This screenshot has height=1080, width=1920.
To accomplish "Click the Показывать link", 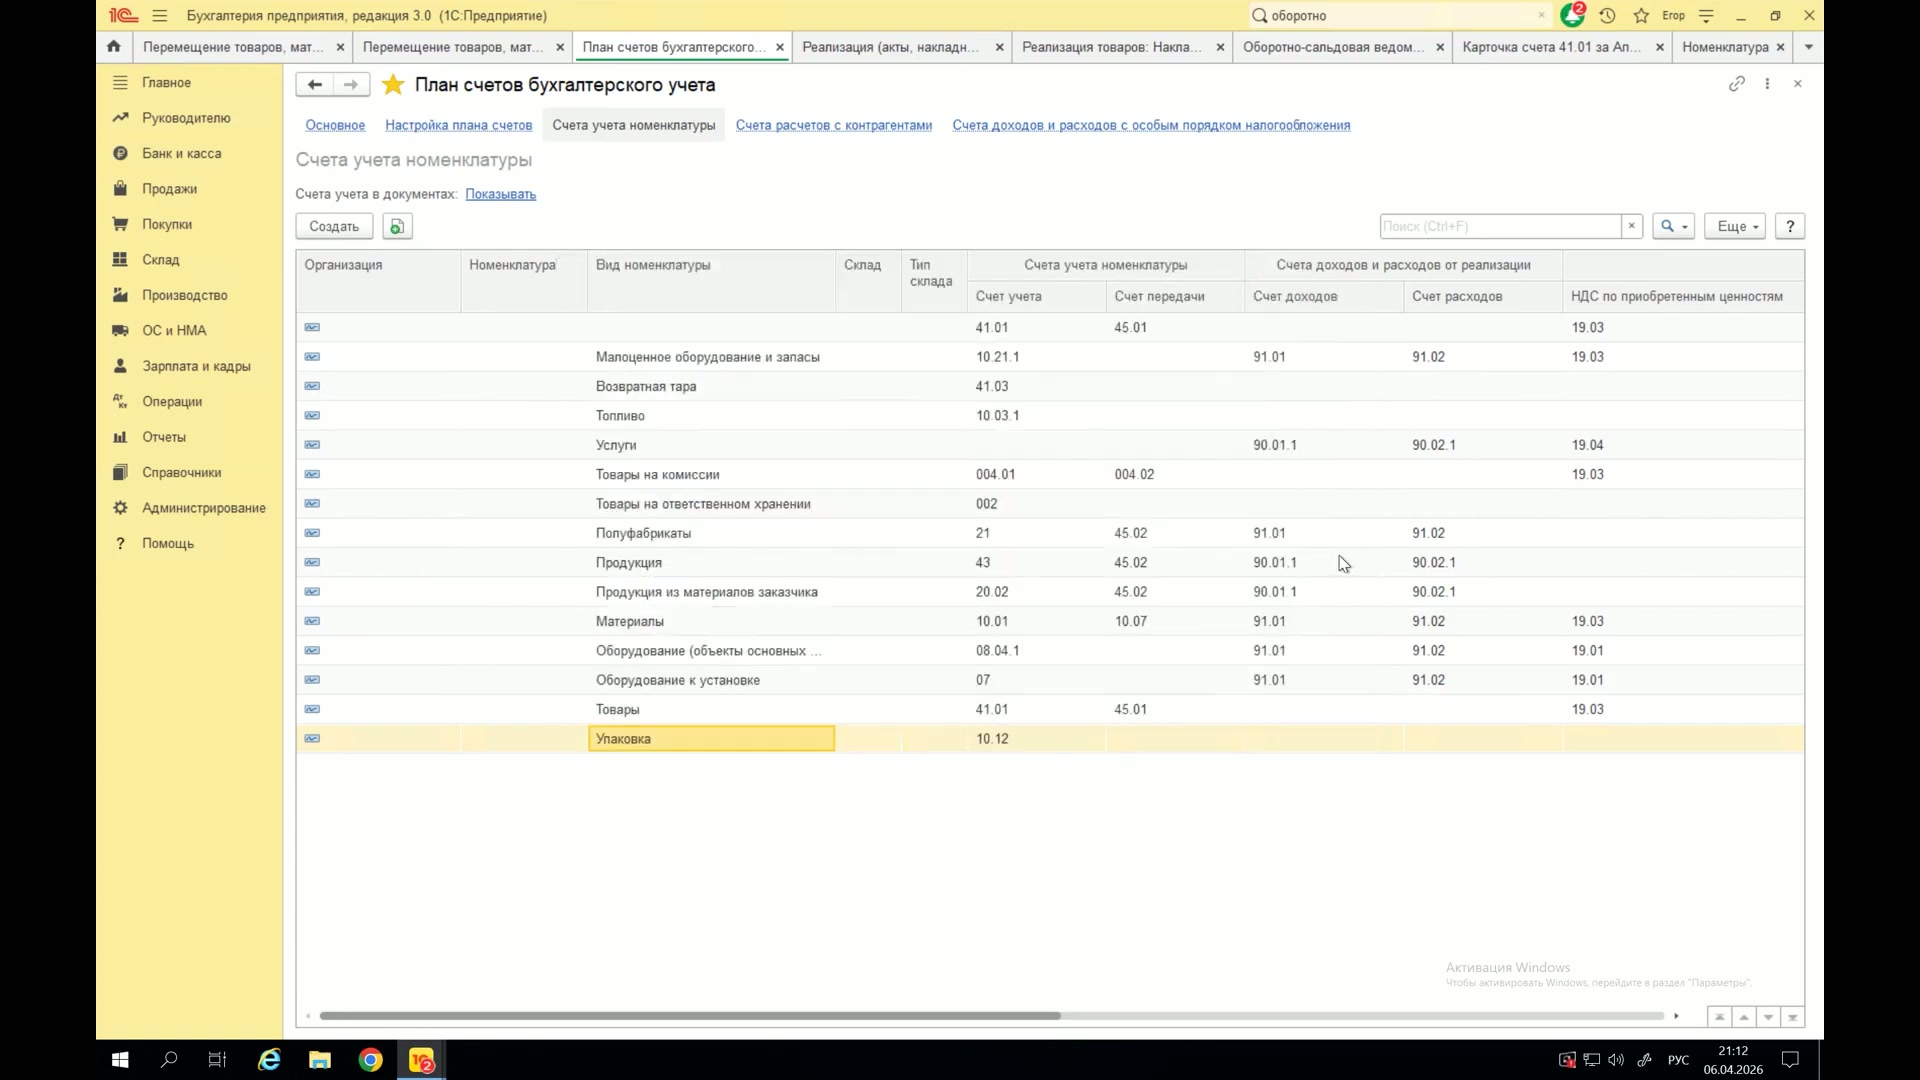I will pos(500,194).
